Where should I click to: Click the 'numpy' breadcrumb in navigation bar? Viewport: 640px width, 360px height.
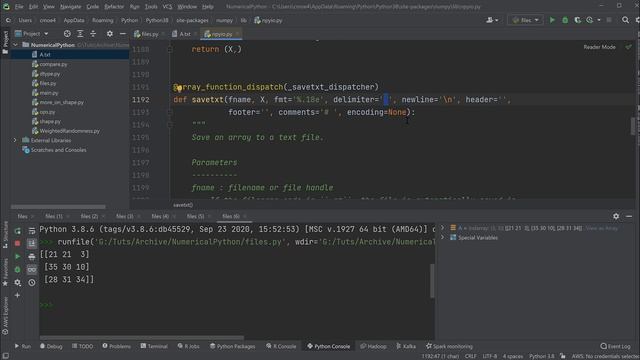(x=224, y=20)
